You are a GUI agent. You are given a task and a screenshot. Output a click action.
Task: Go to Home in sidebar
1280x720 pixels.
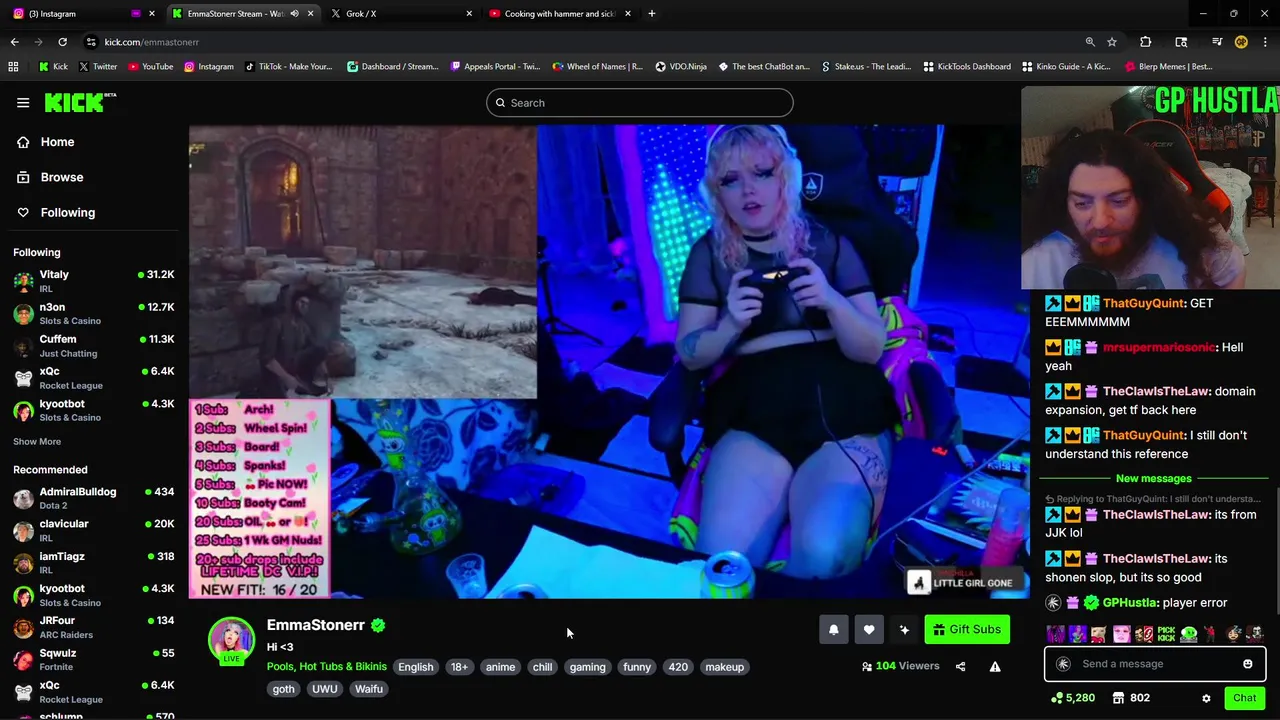[x=57, y=142]
